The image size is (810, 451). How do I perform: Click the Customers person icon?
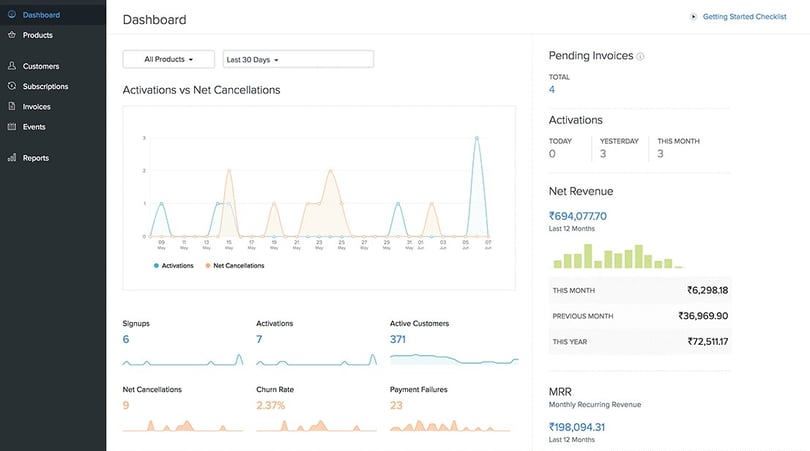click(x=11, y=66)
